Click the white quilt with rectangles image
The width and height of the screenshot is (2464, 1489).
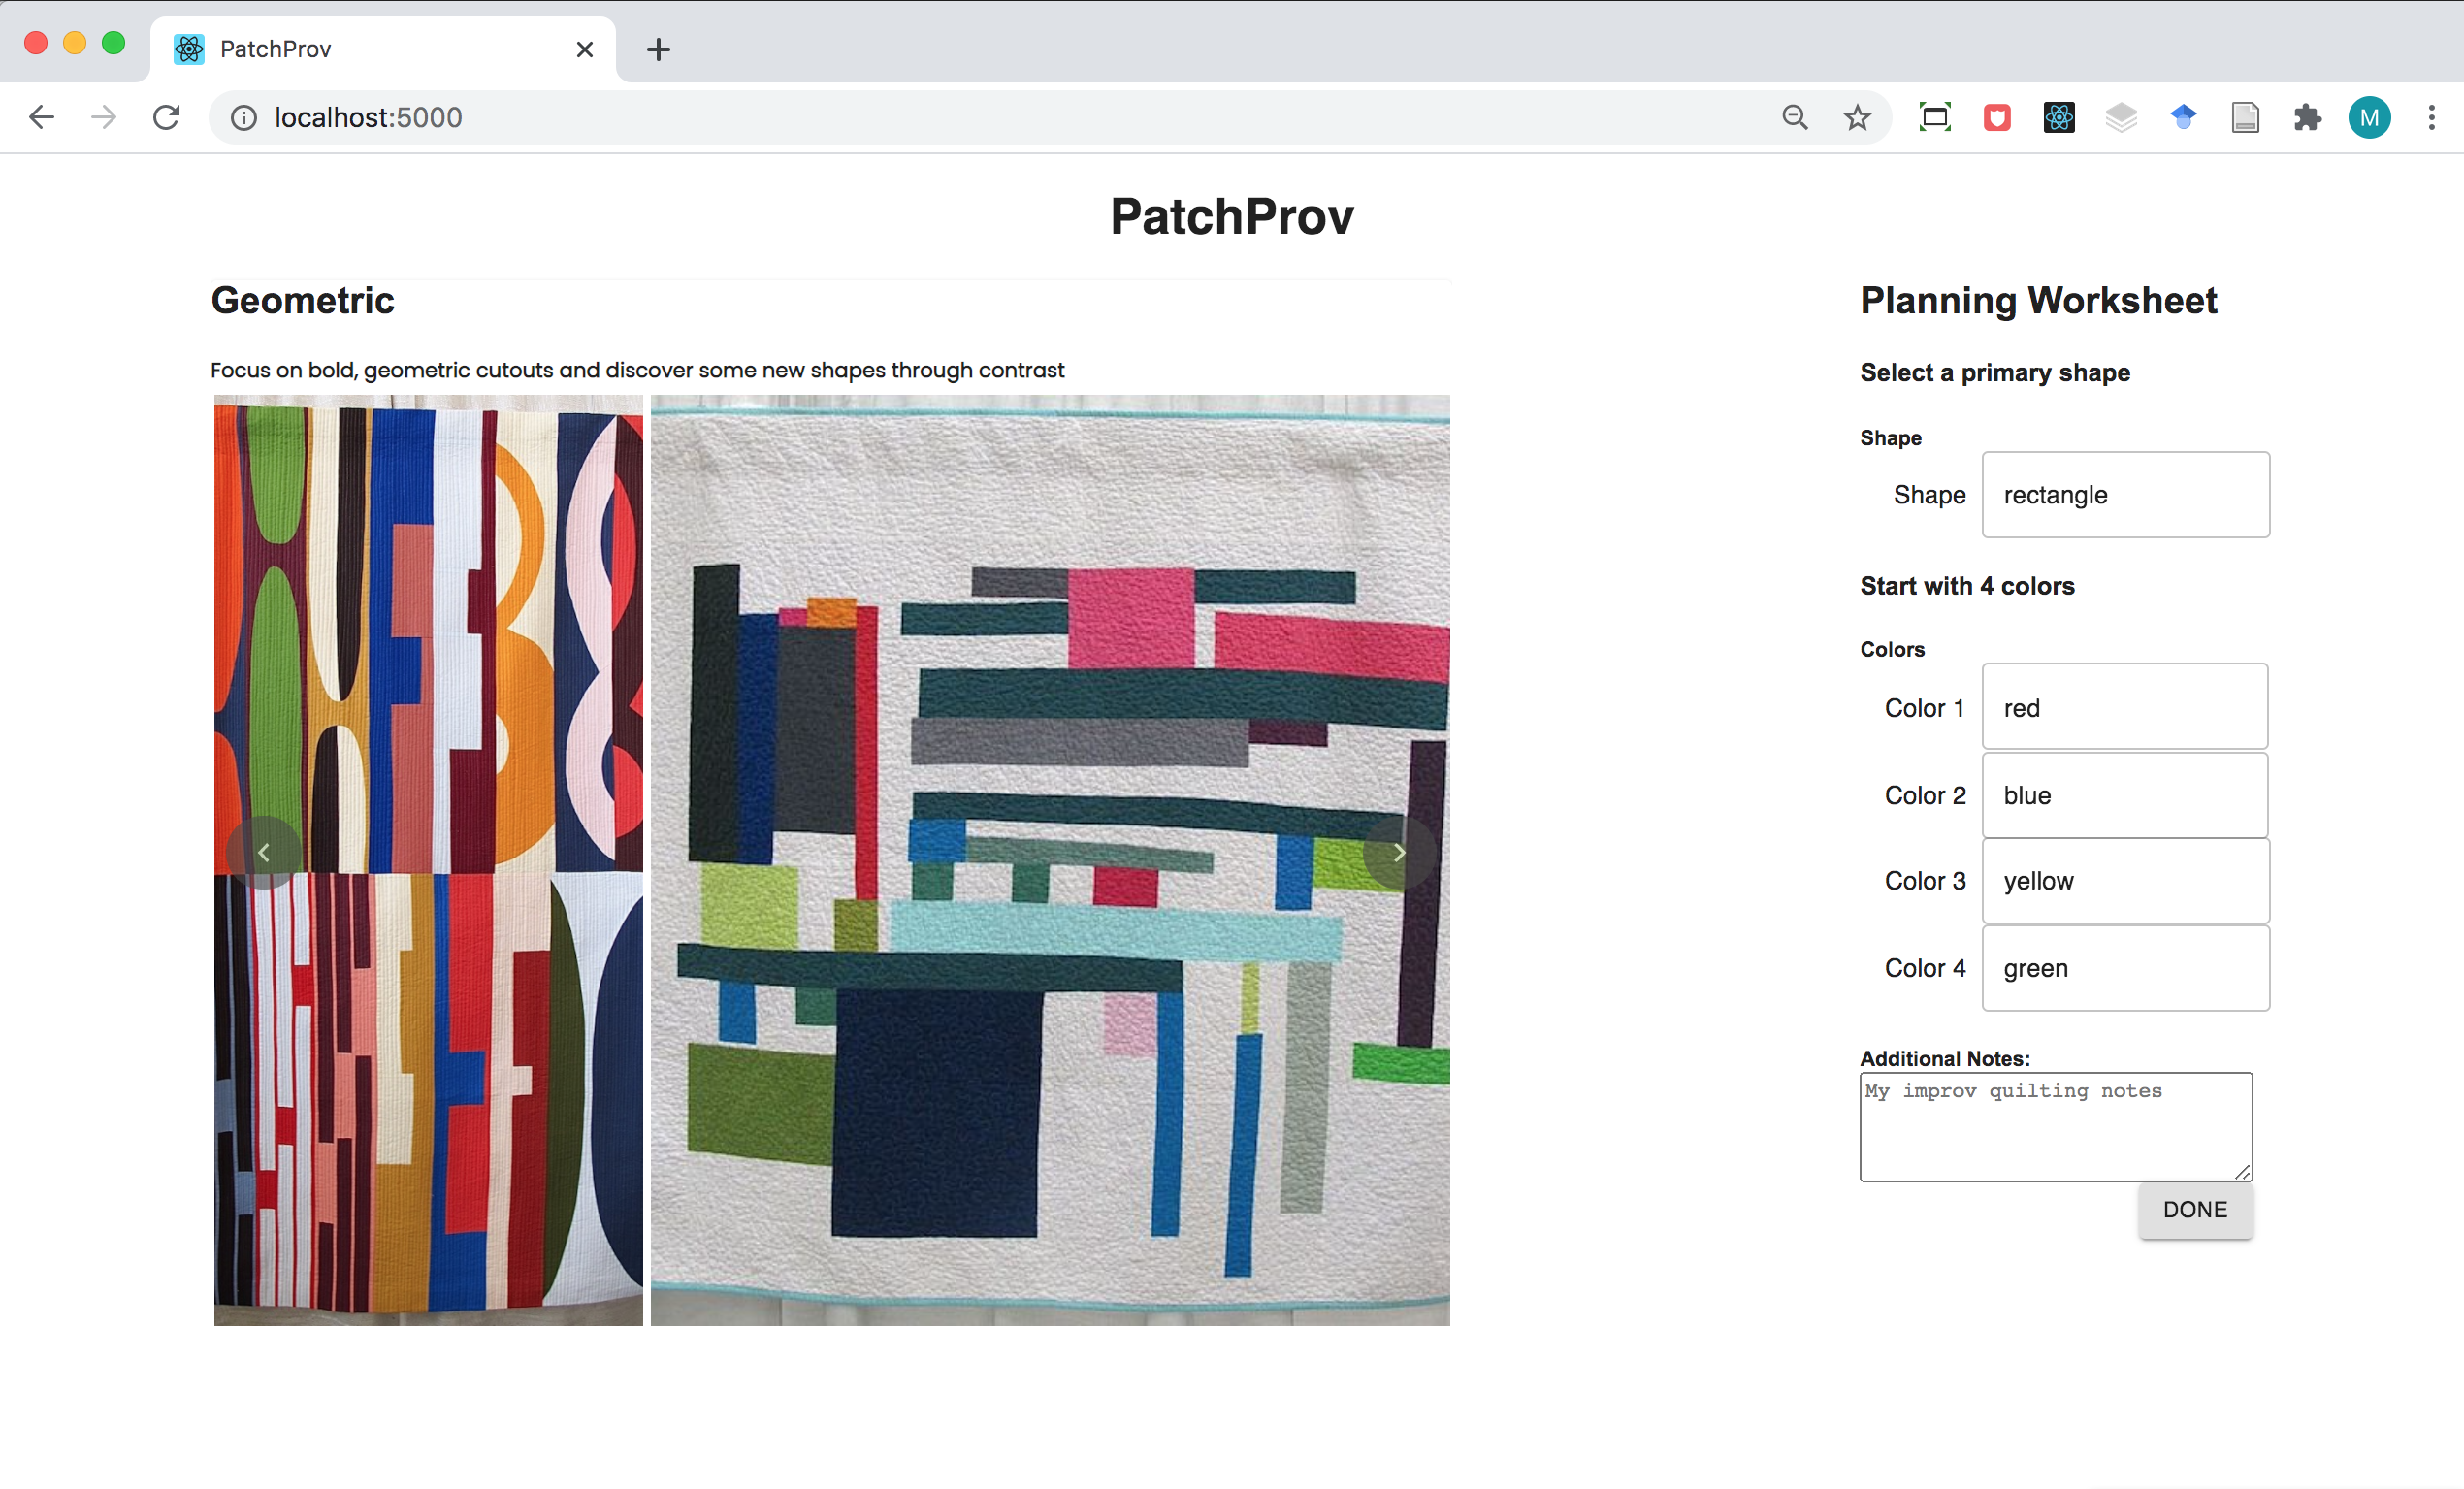(1050, 860)
